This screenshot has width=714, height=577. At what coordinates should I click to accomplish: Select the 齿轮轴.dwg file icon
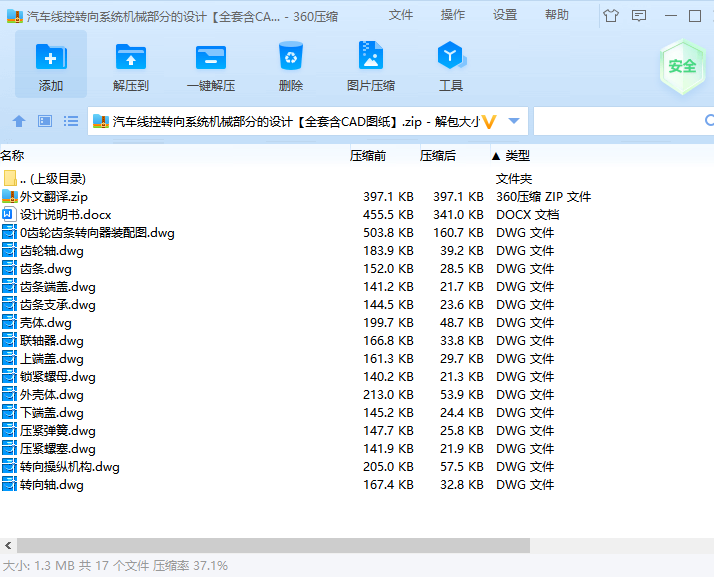pos(9,250)
